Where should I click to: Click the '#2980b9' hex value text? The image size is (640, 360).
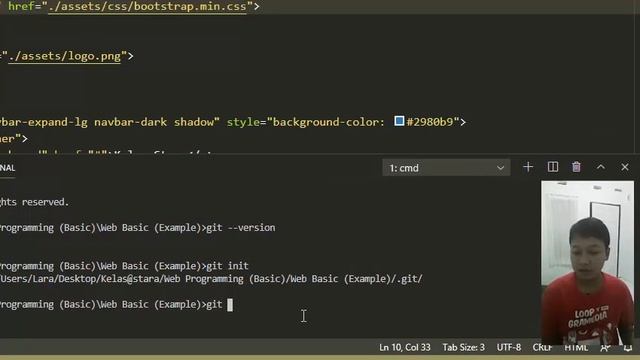430,122
